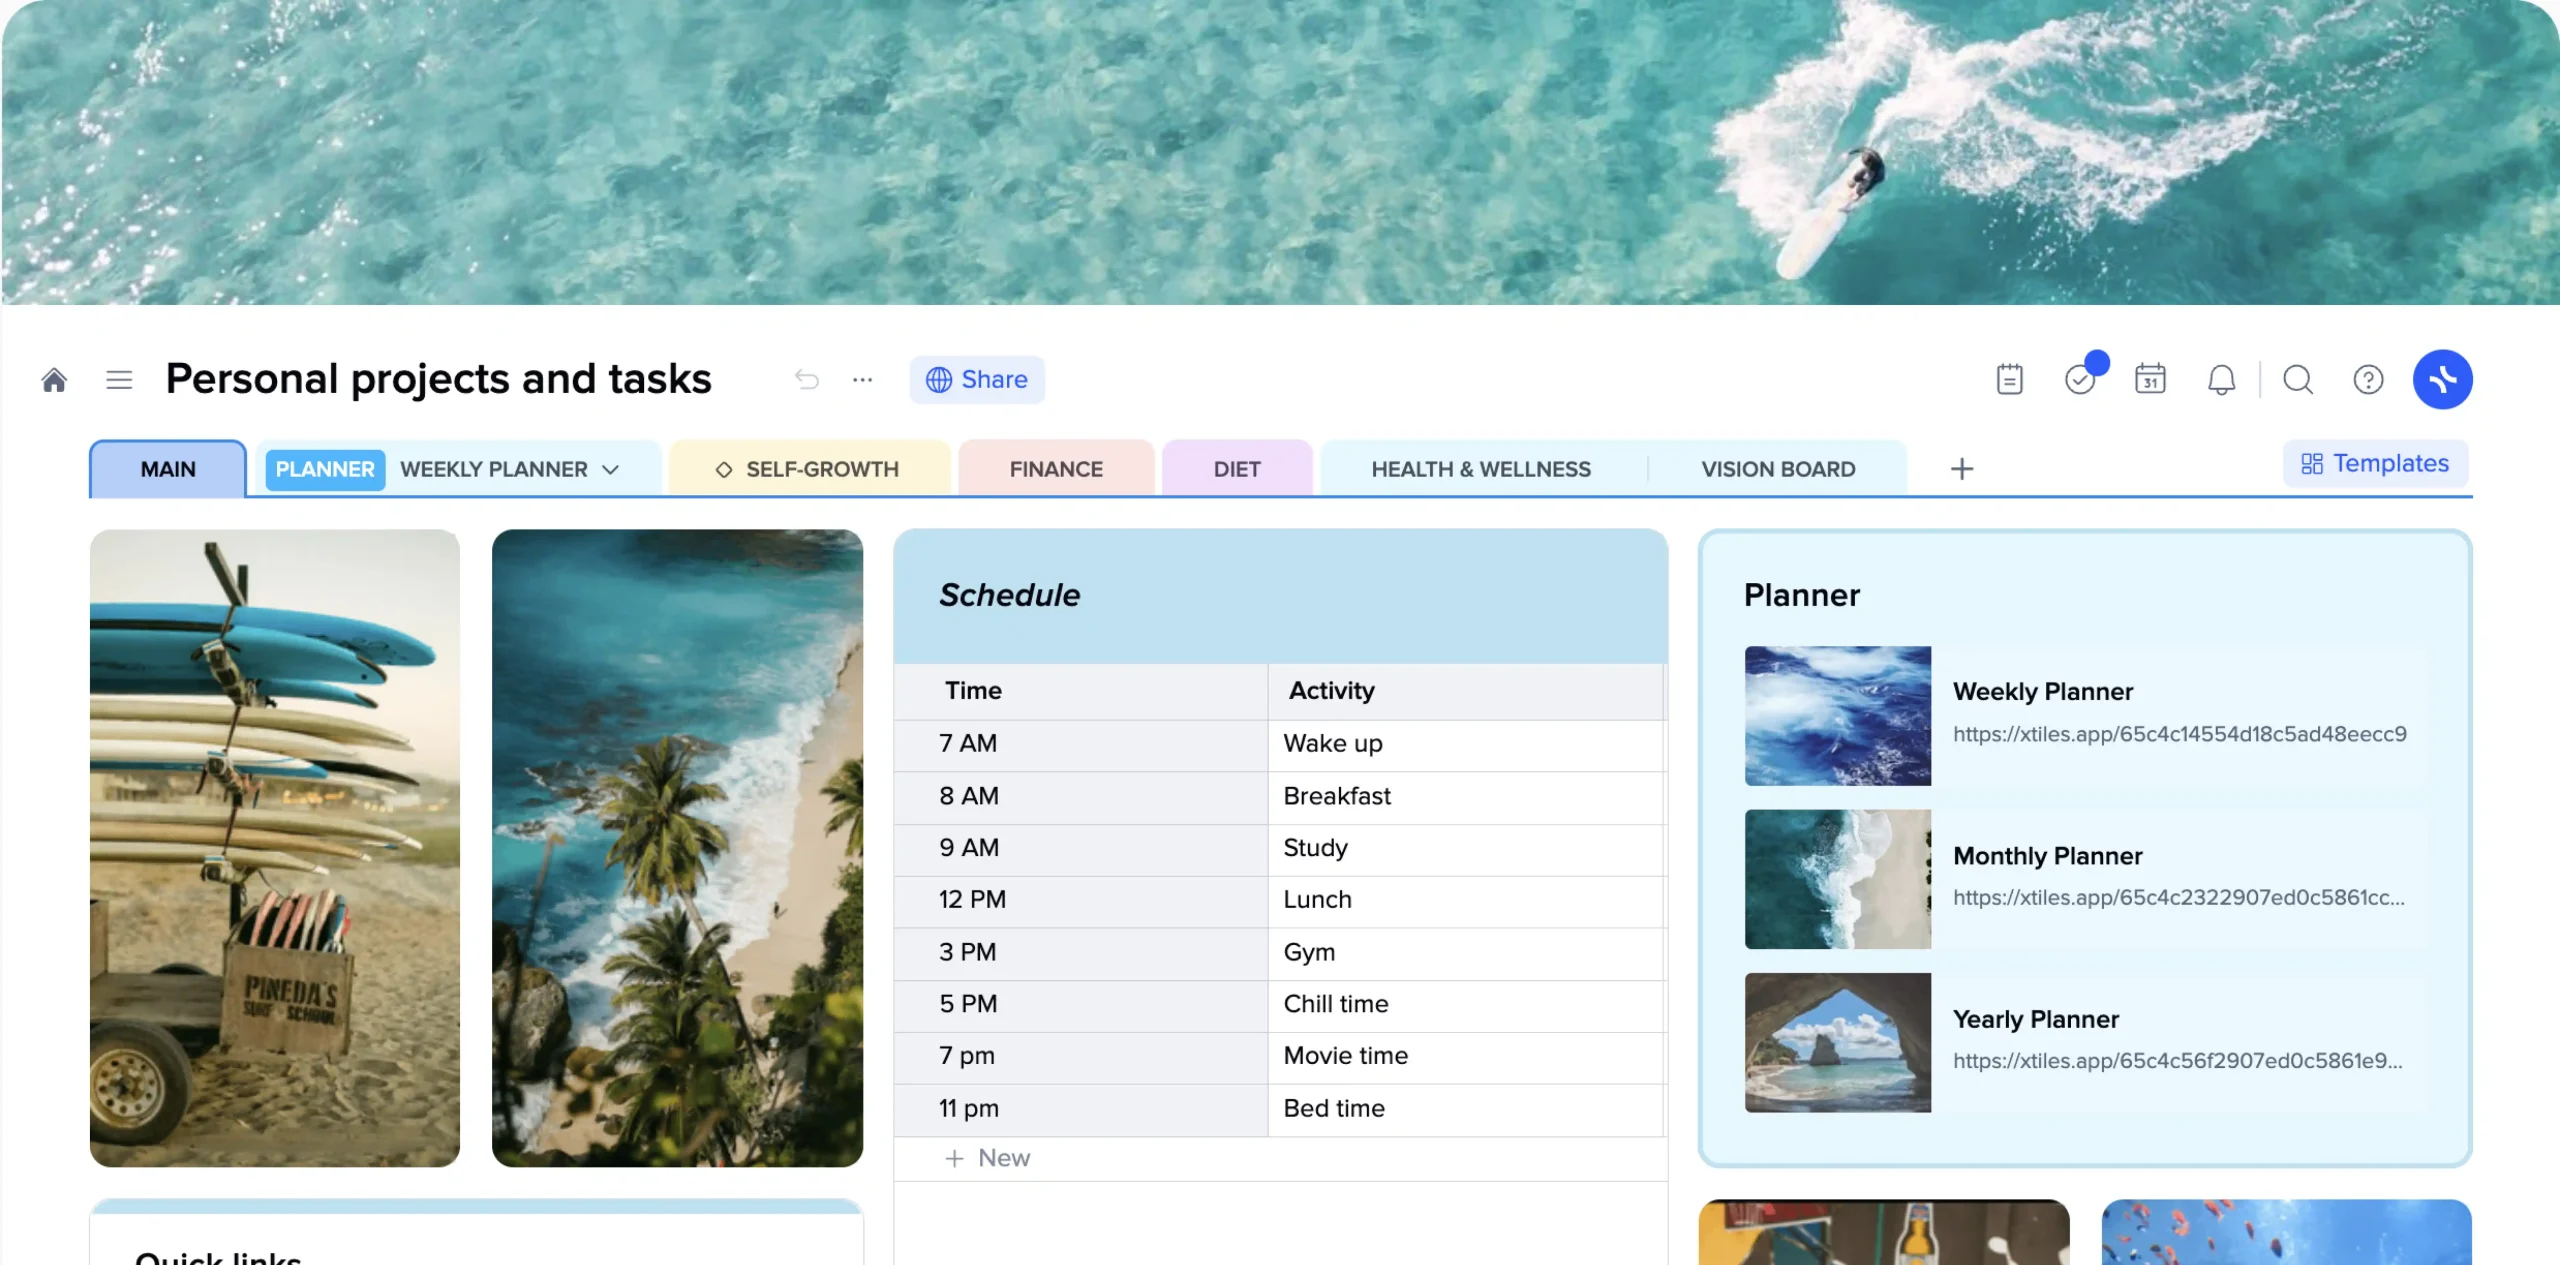Image resolution: width=2560 pixels, height=1265 pixels.
Task: Click the document/clipboard icon in toolbar
Action: [2010, 377]
